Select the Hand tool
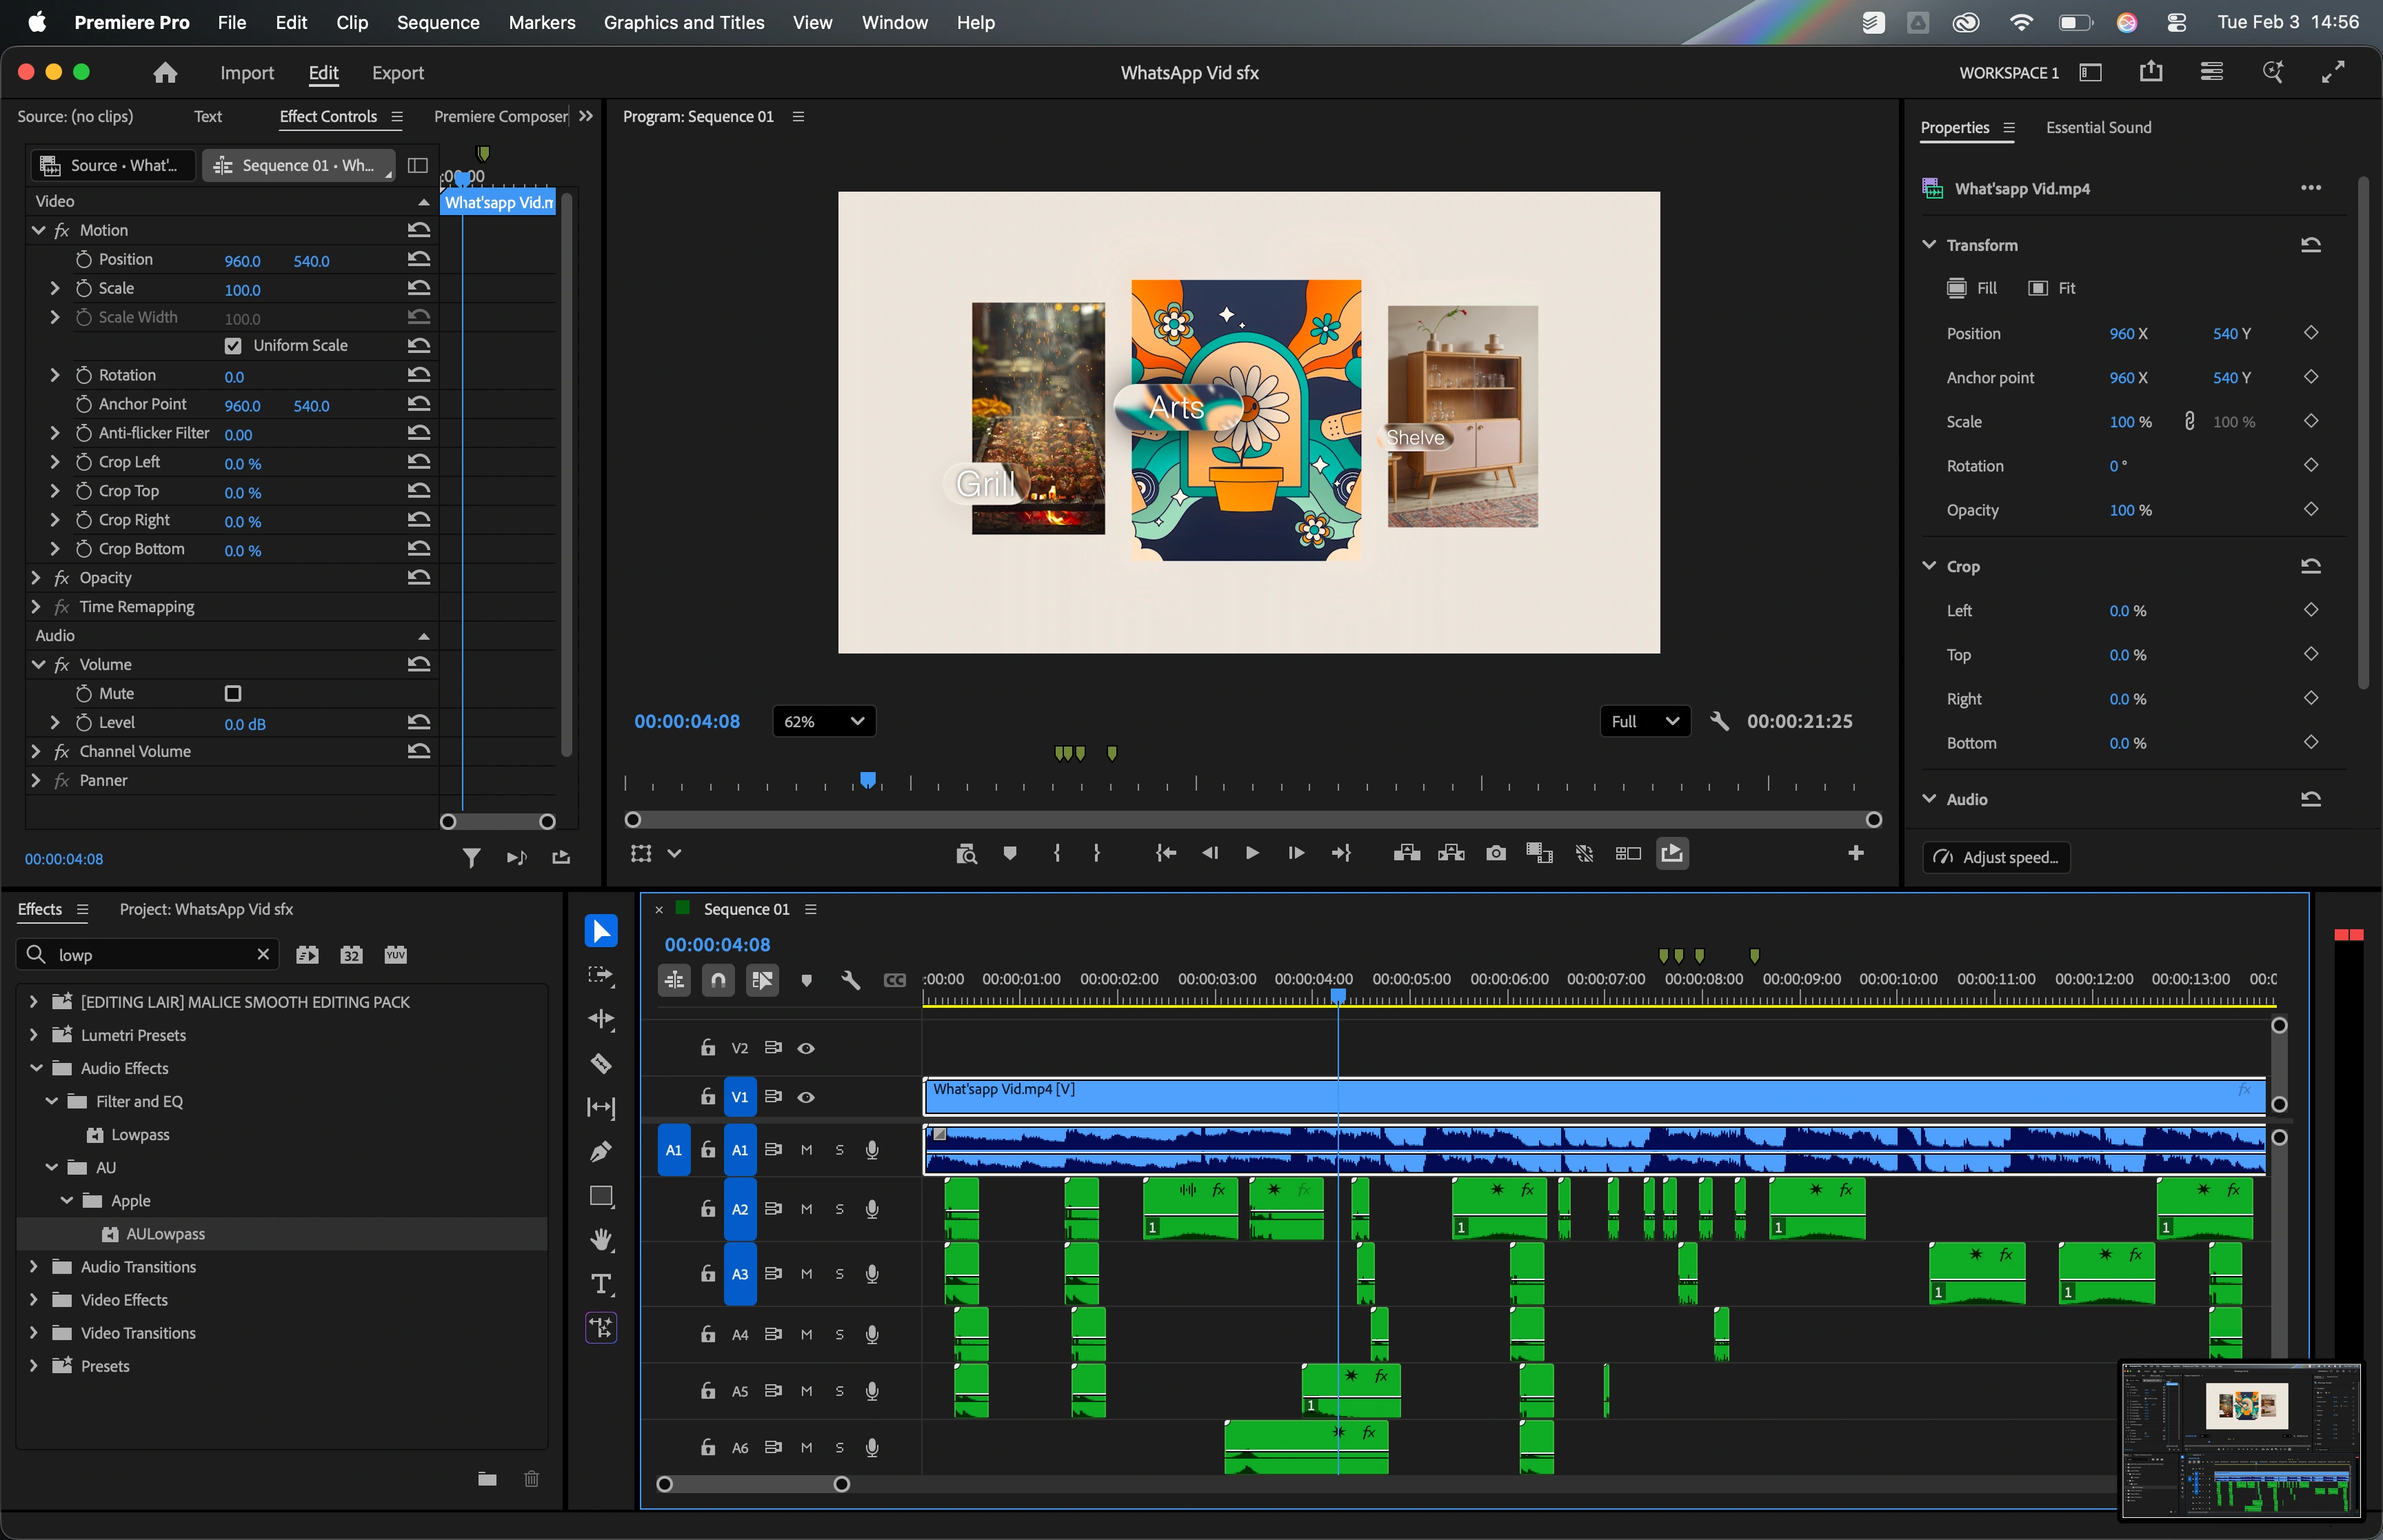The height and width of the screenshot is (1540, 2383). tap(601, 1240)
